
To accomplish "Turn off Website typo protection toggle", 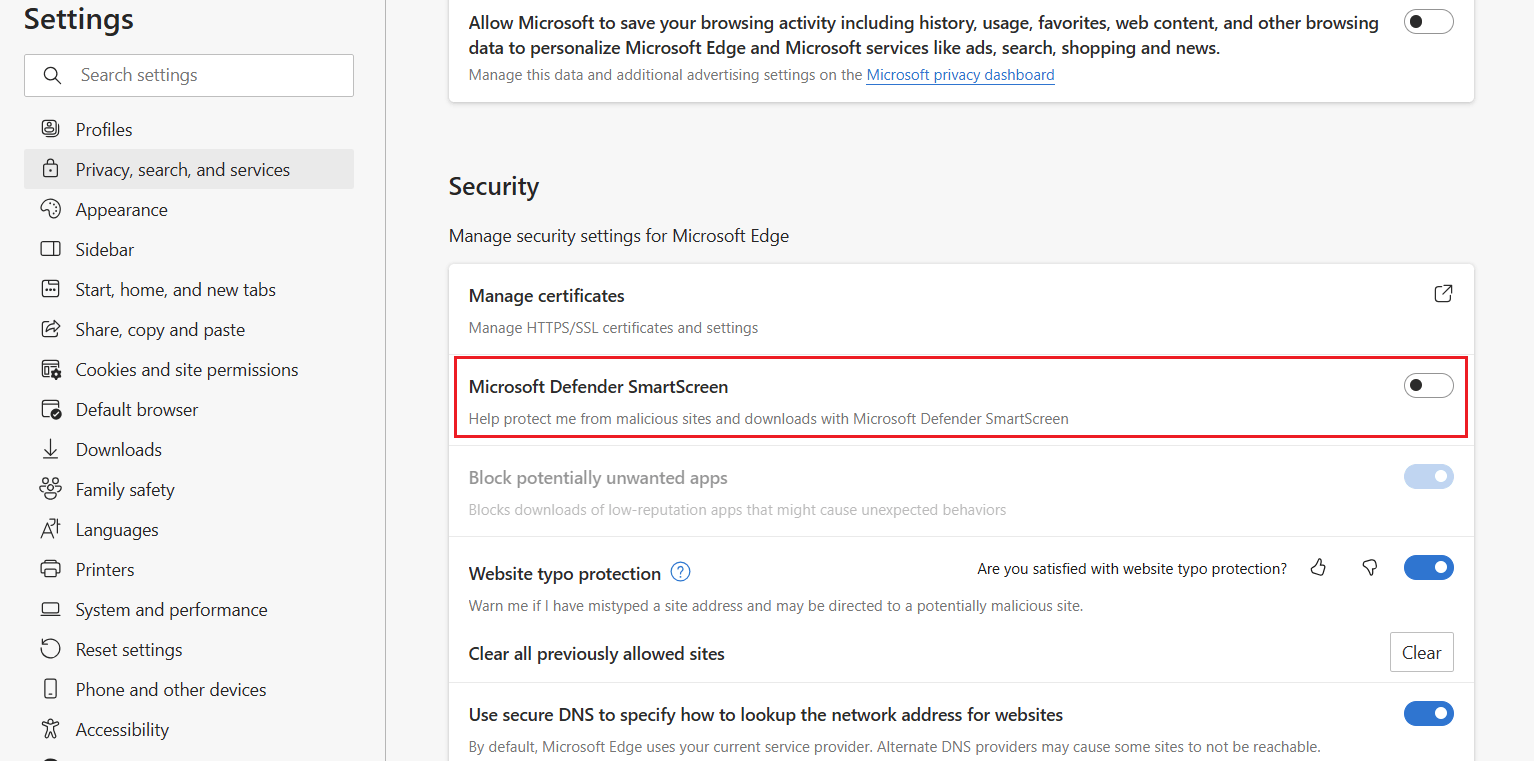I will coord(1428,568).
